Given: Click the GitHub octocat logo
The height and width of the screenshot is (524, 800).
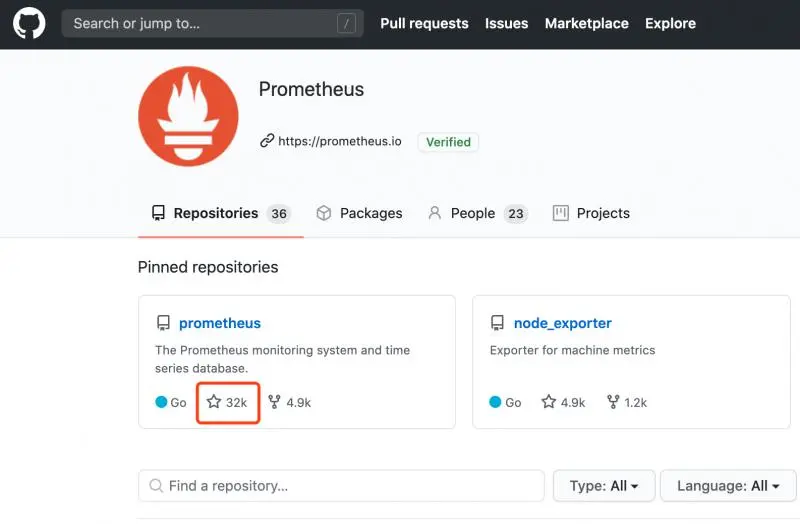Looking at the screenshot, I should (29, 23).
